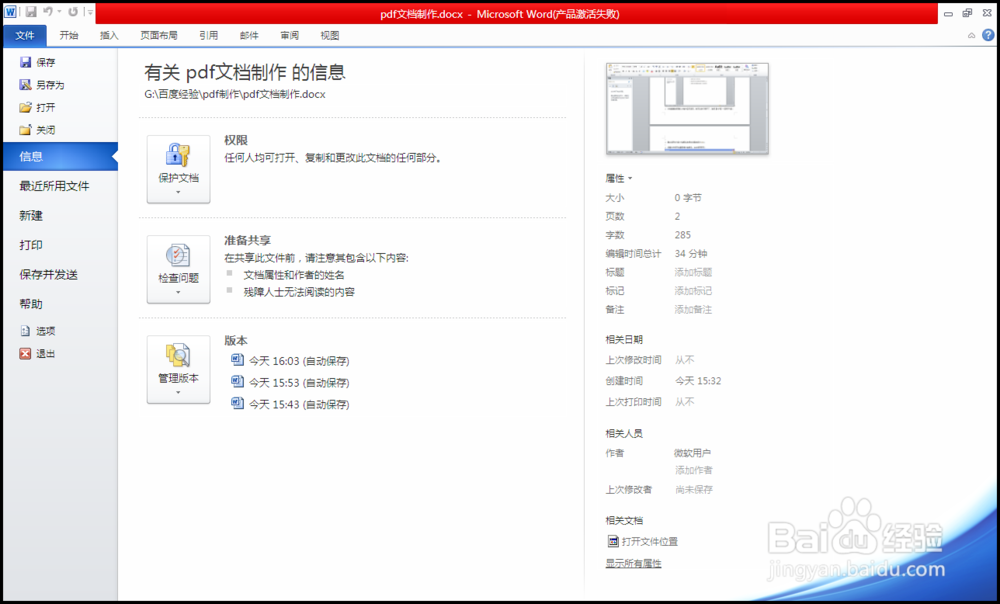
Task: Select the 引用 ribbon tab
Action: point(209,36)
